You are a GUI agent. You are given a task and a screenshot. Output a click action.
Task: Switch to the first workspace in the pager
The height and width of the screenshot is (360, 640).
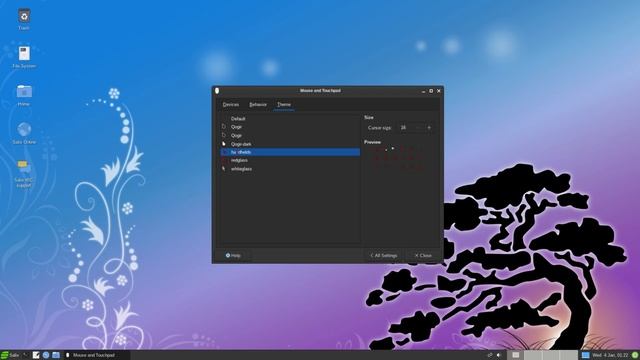click(516, 355)
